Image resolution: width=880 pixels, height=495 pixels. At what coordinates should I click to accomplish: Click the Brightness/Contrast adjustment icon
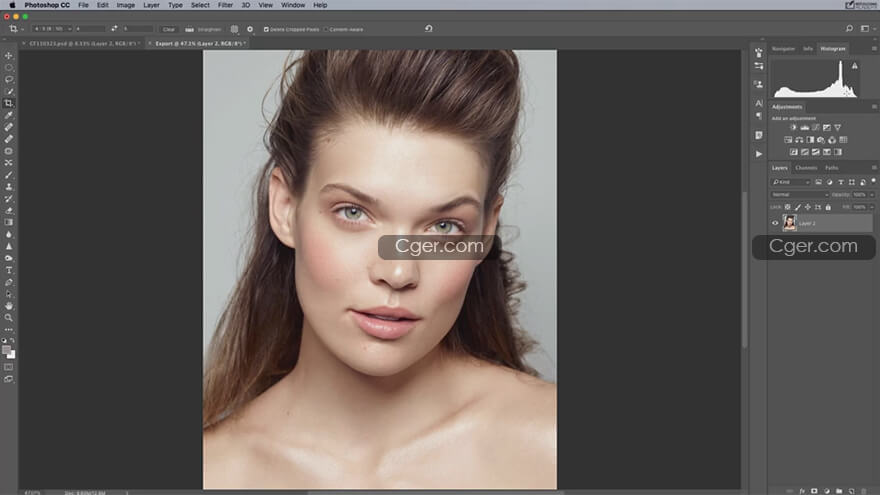point(793,127)
